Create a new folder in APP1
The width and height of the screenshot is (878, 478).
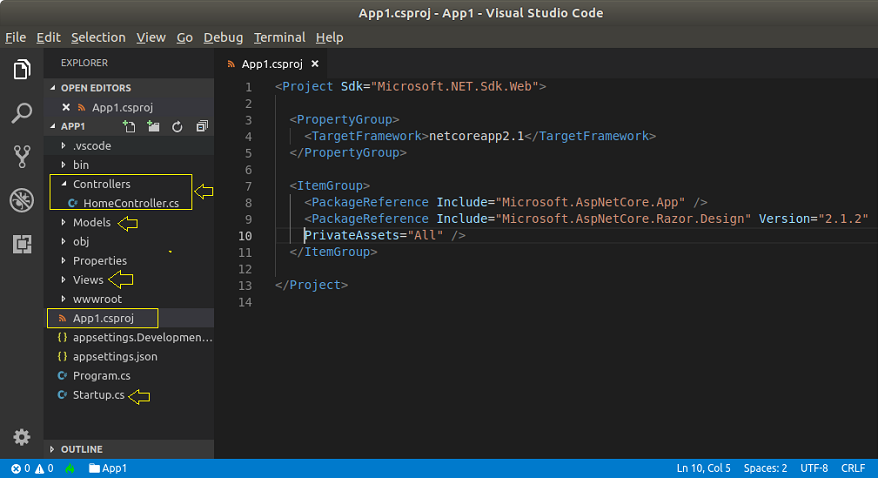point(153,126)
